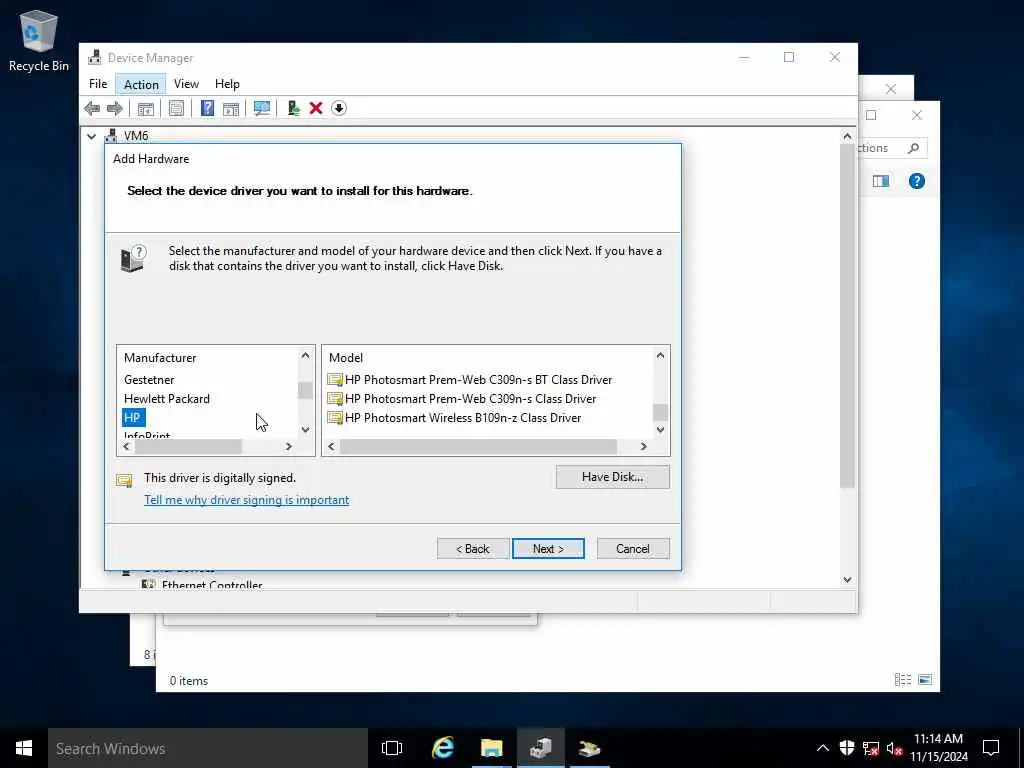Open the Action menu
Image resolution: width=1024 pixels, height=768 pixels.
click(141, 84)
